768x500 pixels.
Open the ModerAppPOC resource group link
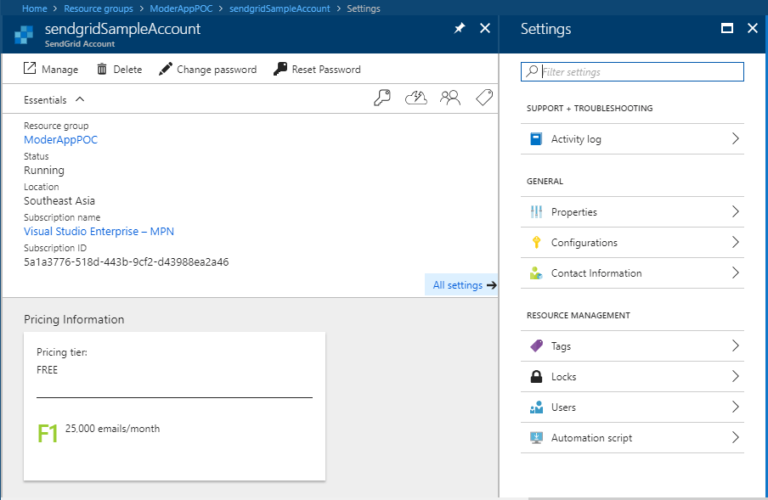[61, 140]
